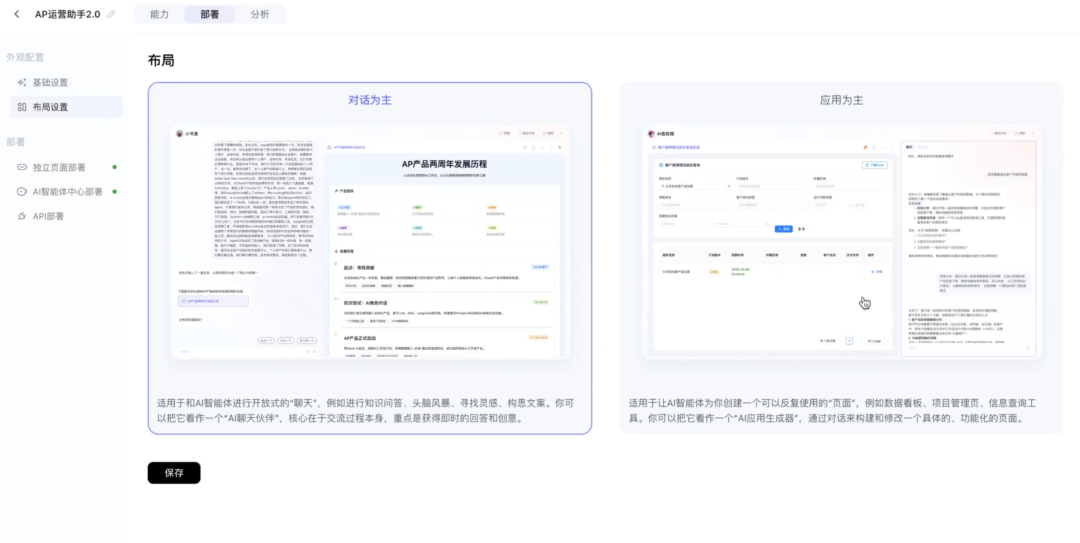The width and height of the screenshot is (1080, 543).
Task: Choose the 对话为主 layout option
Action: coord(369,100)
